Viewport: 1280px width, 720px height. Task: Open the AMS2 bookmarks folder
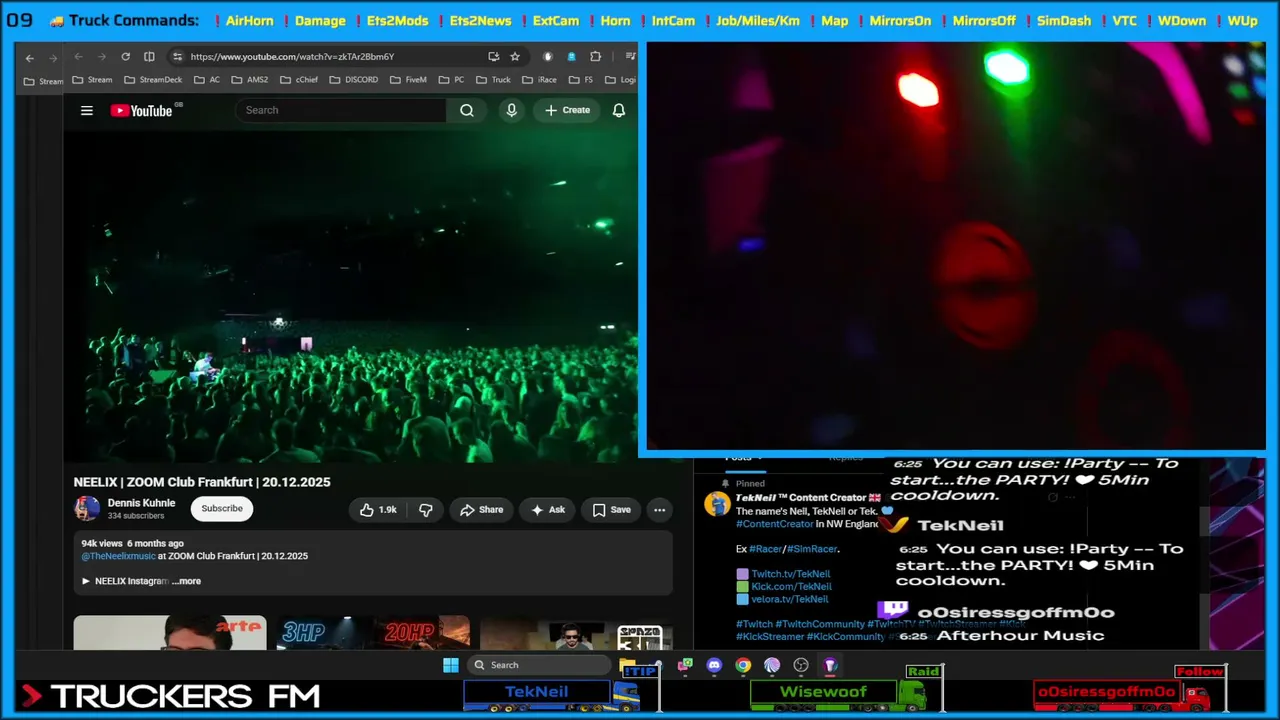click(x=250, y=80)
